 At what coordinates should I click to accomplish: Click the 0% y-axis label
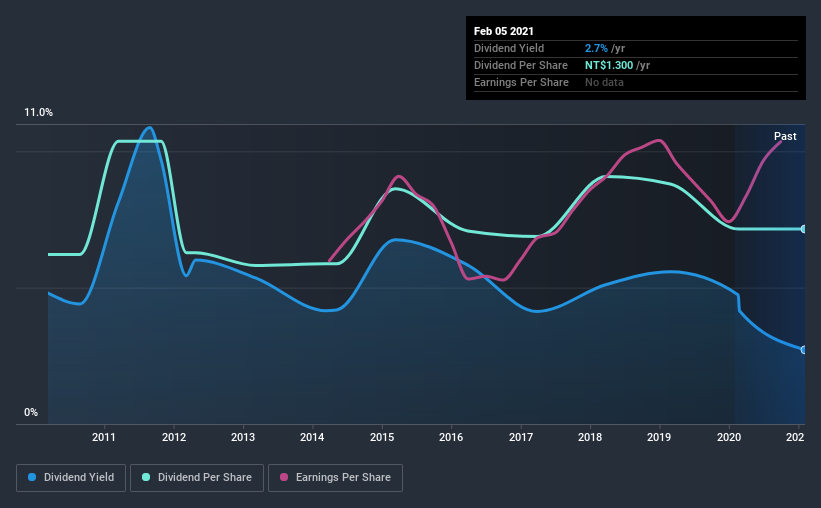(31, 412)
